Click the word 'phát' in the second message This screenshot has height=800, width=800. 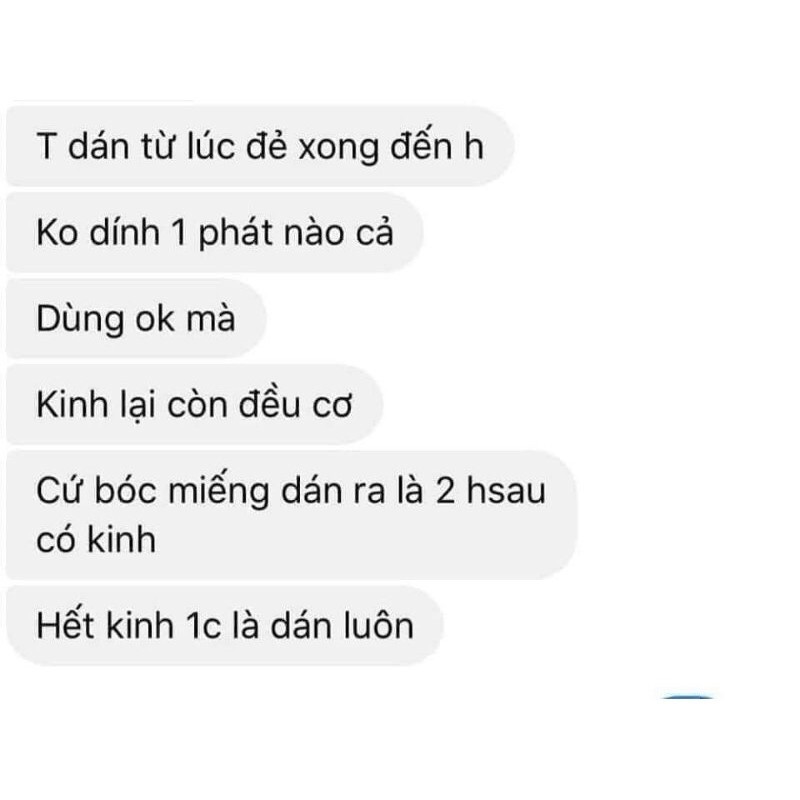click(236, 234)
